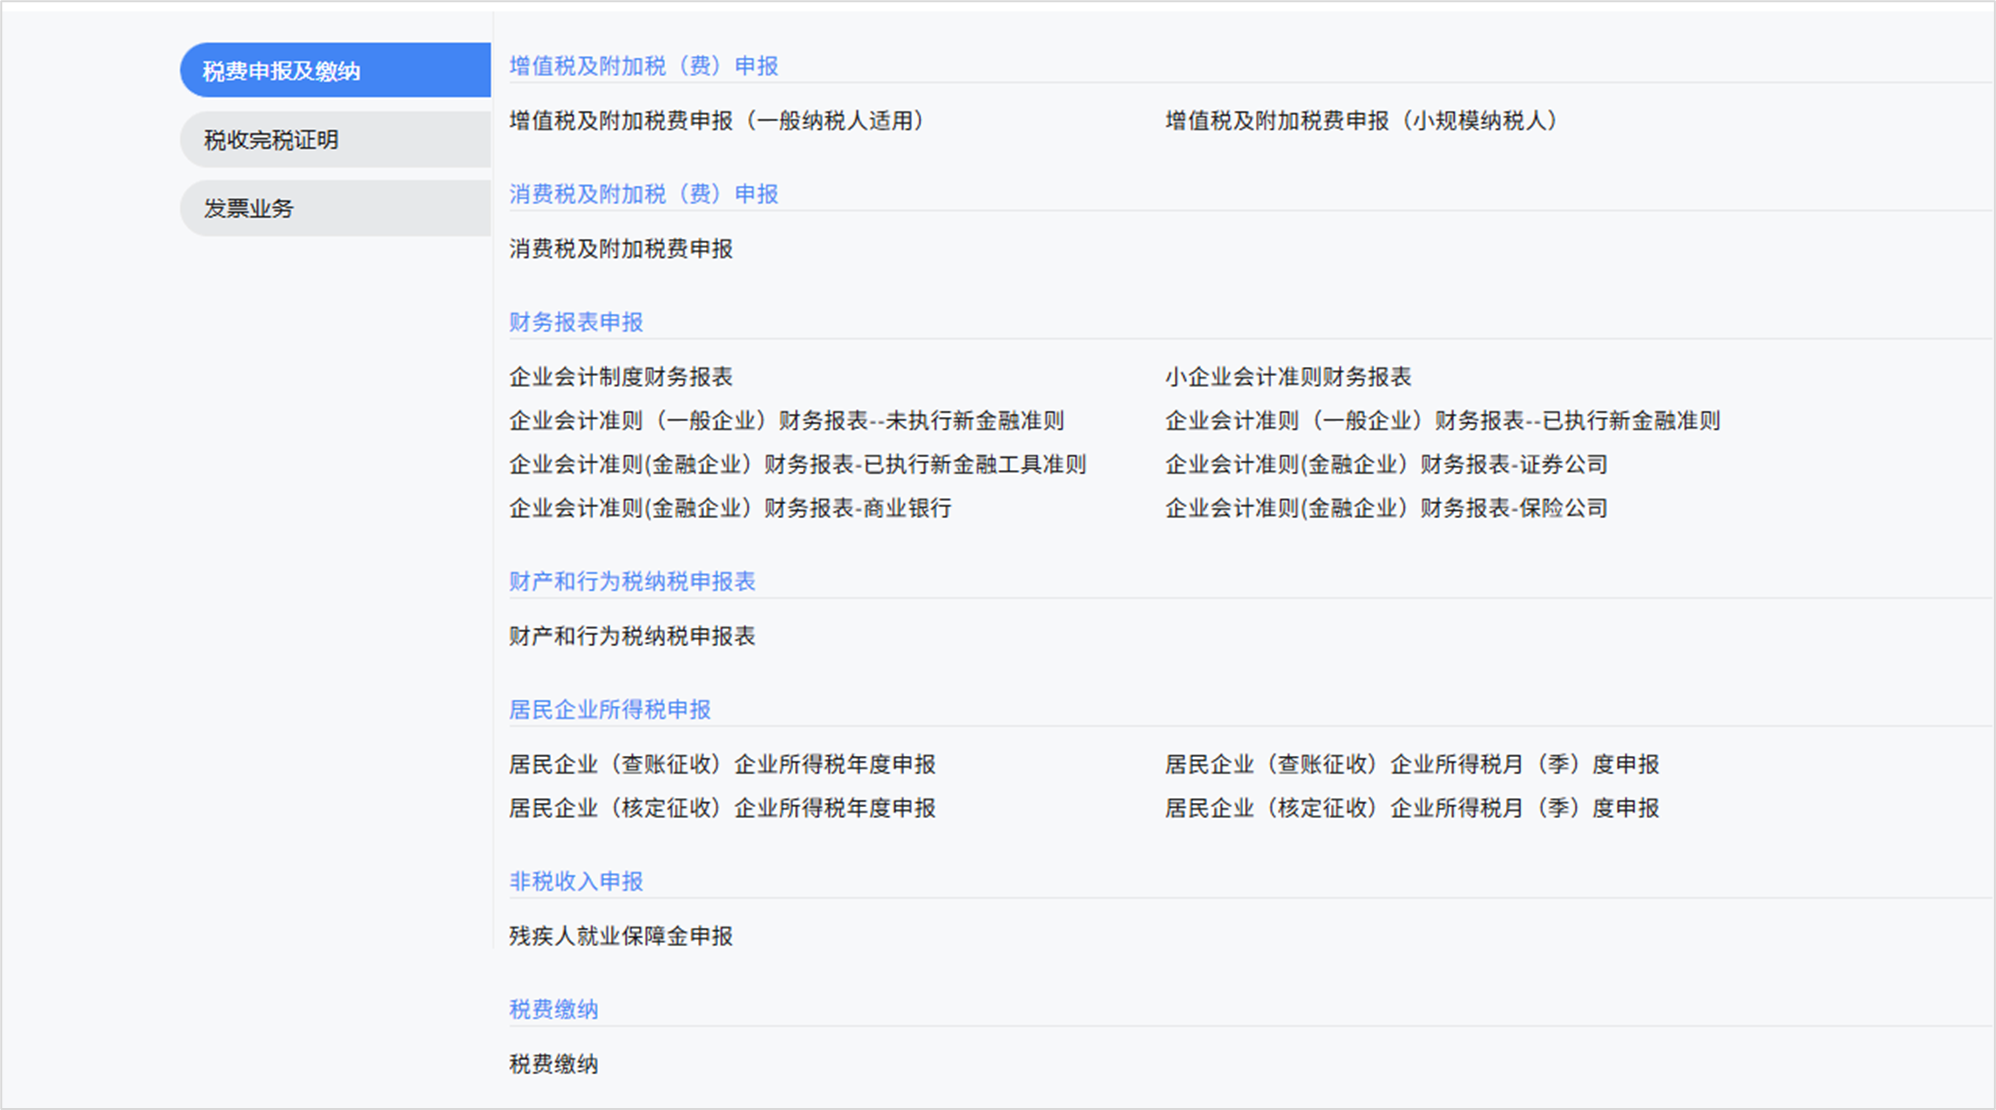Open 金融企业财务报表-证券公司
The width and height of the screenshot is (1996, 1110).
[x=1386, y=465]
